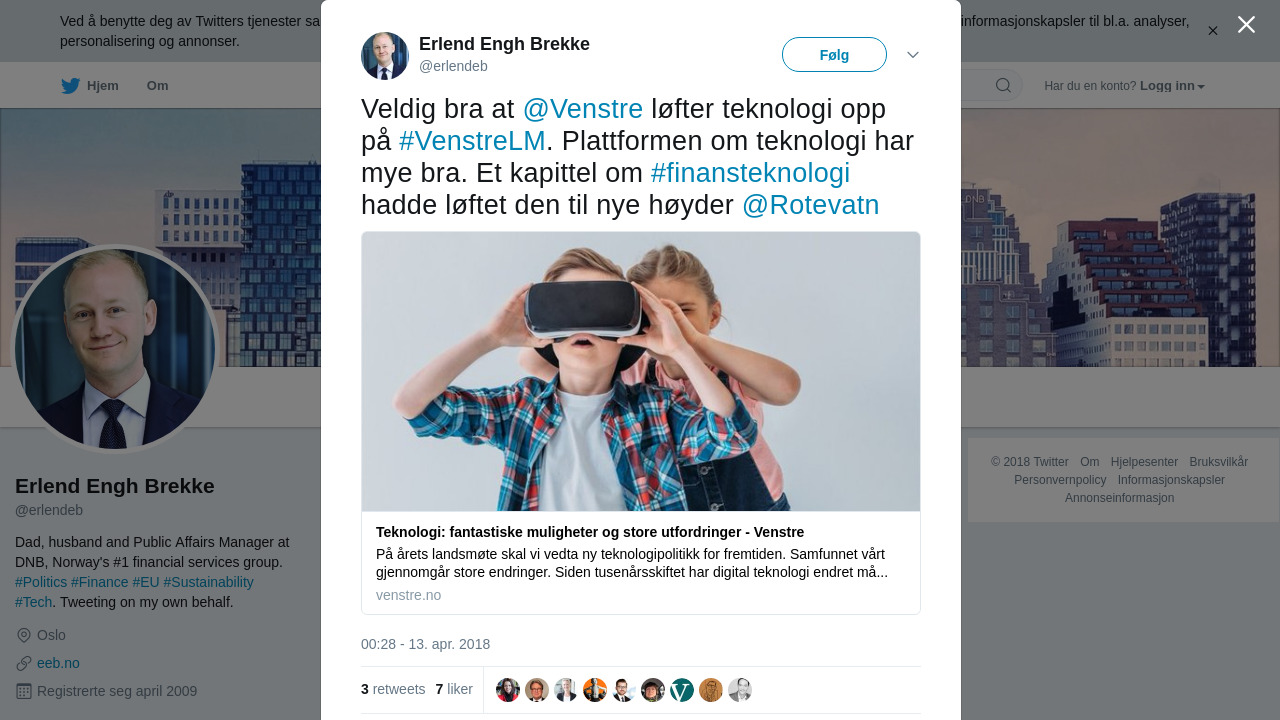
Task: Click the green Venstre V liker avatar
Action: pyautogui.click(x=682, y=690)
